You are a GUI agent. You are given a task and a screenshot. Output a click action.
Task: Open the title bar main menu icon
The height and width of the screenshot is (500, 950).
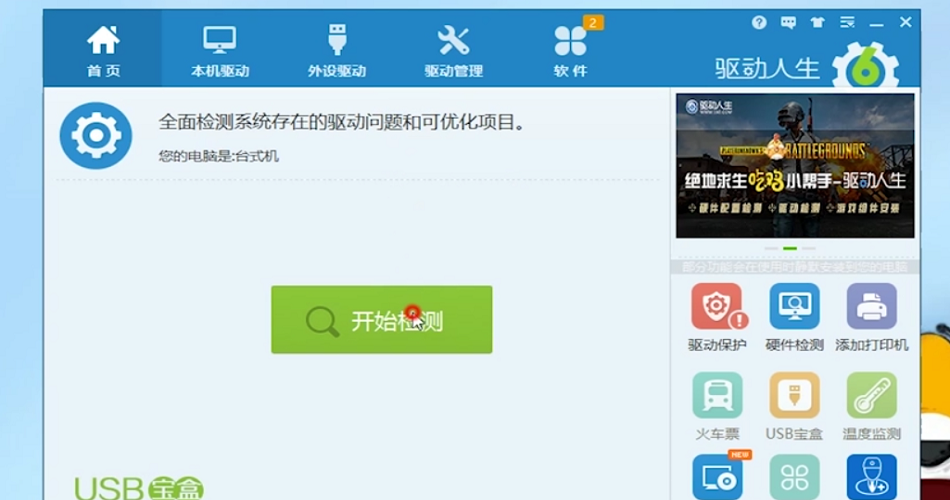tap(847, 23)
